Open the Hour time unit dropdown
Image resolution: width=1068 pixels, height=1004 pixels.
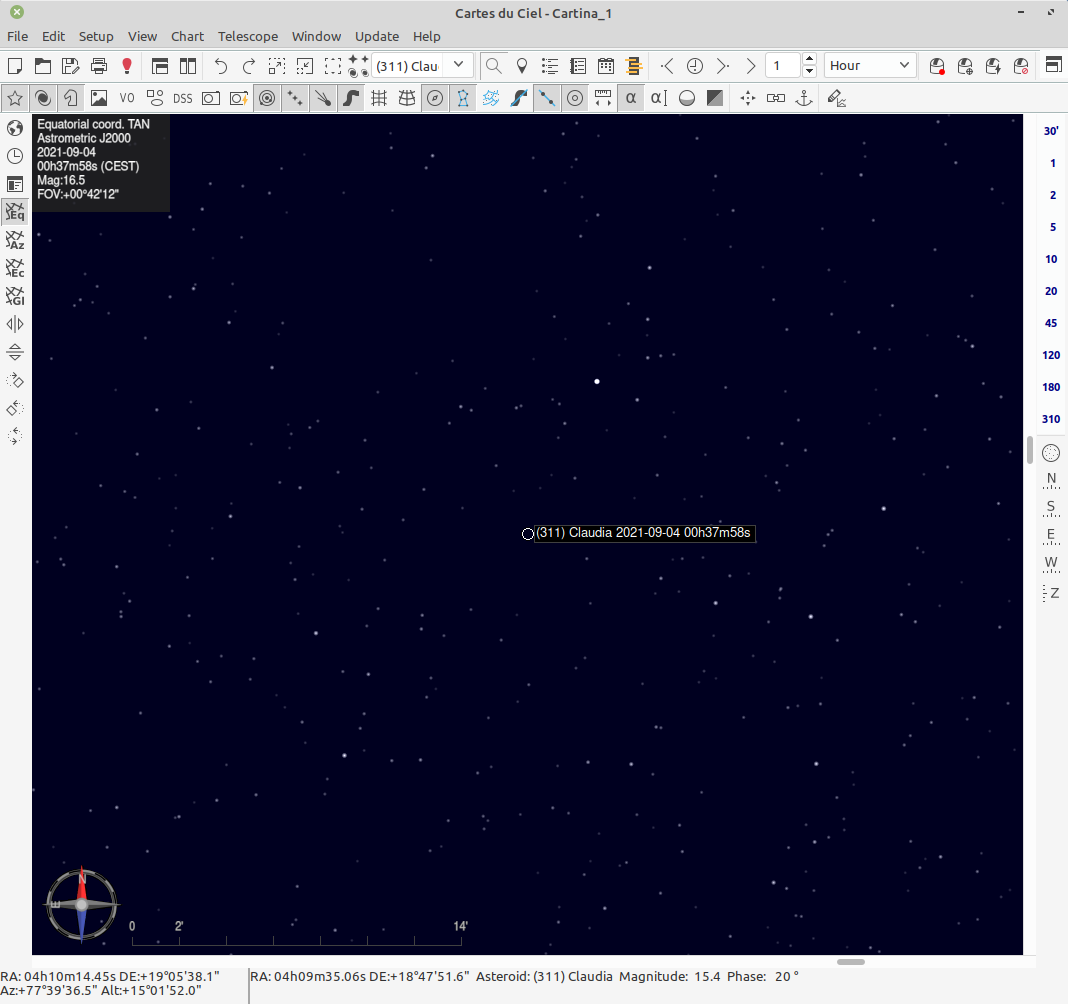tap(869, 66)
